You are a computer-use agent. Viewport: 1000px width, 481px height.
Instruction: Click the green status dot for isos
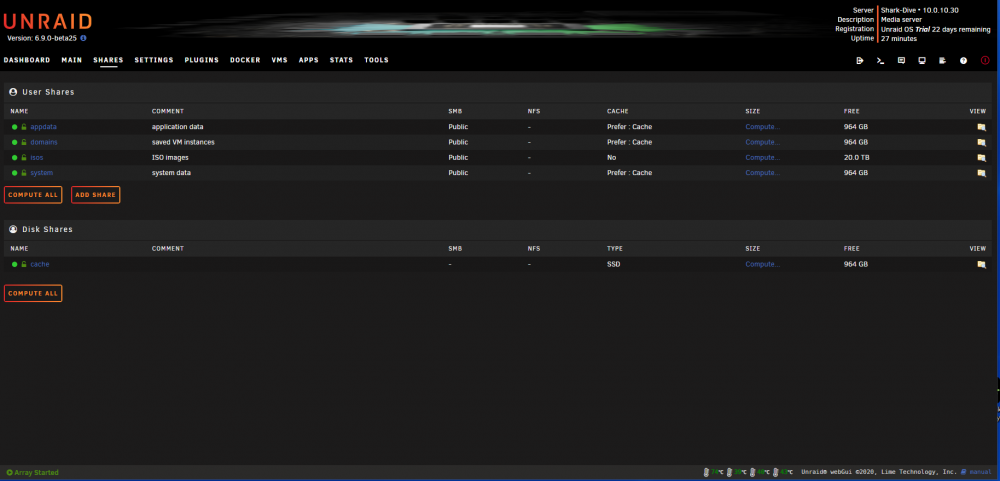coord(15,158)
